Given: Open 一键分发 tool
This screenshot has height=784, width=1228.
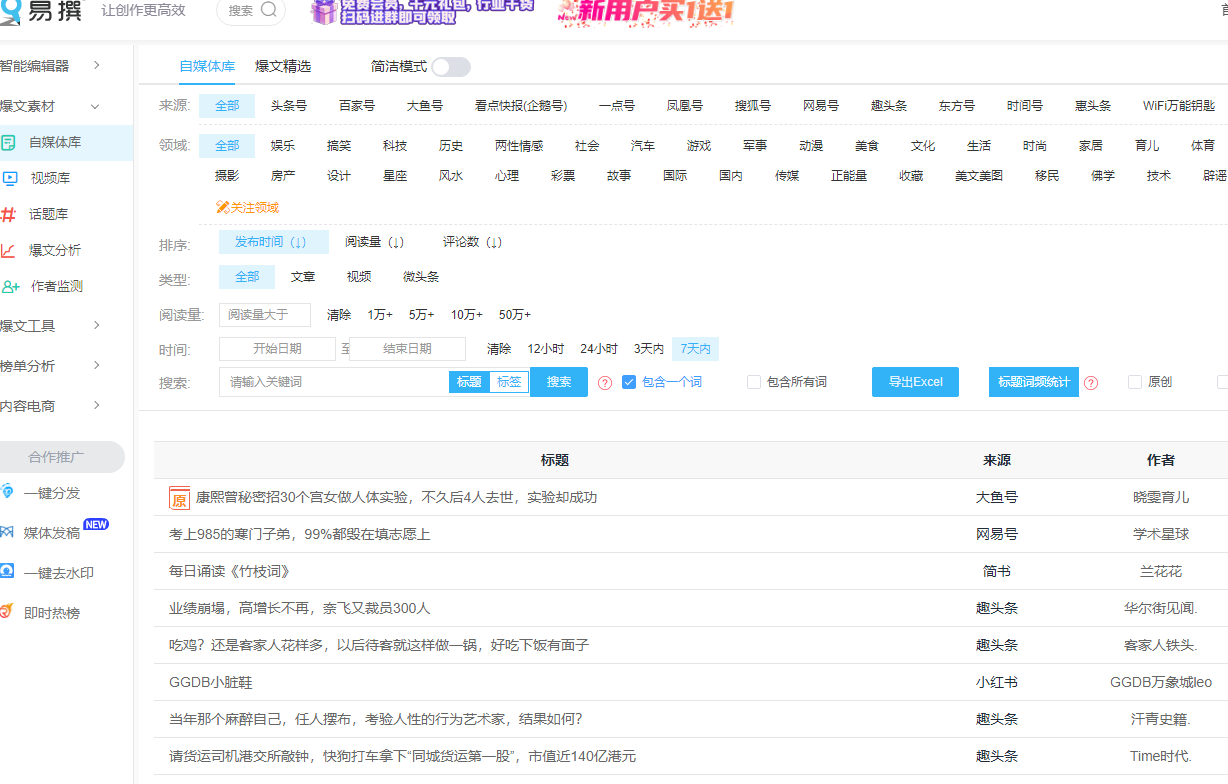Looking at the screenshot, I should pyautogui.click(x=51, y=493).
